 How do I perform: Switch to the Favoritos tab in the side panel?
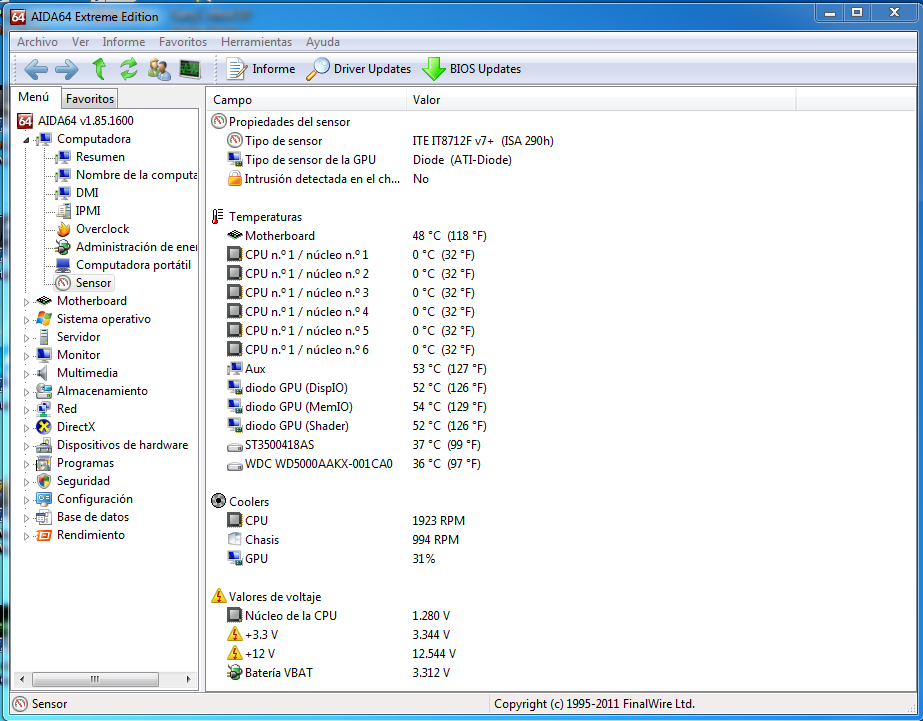[x=89, y=98]
